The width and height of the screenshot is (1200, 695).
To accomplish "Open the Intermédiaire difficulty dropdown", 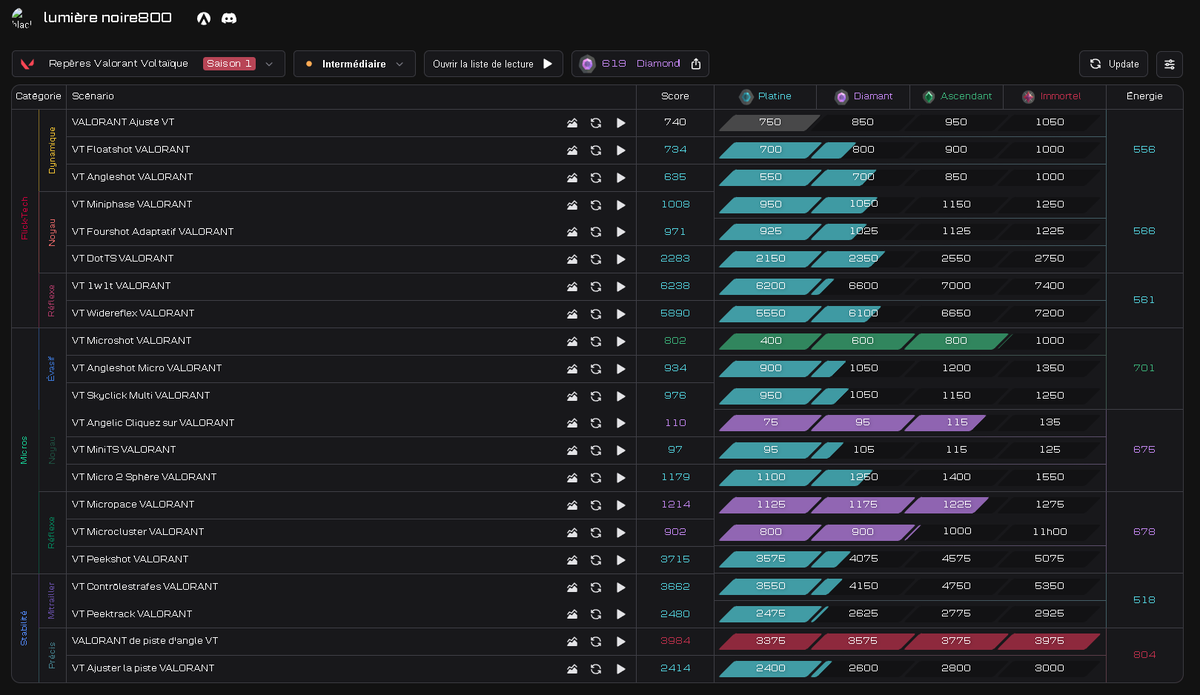I will (355, 64).
